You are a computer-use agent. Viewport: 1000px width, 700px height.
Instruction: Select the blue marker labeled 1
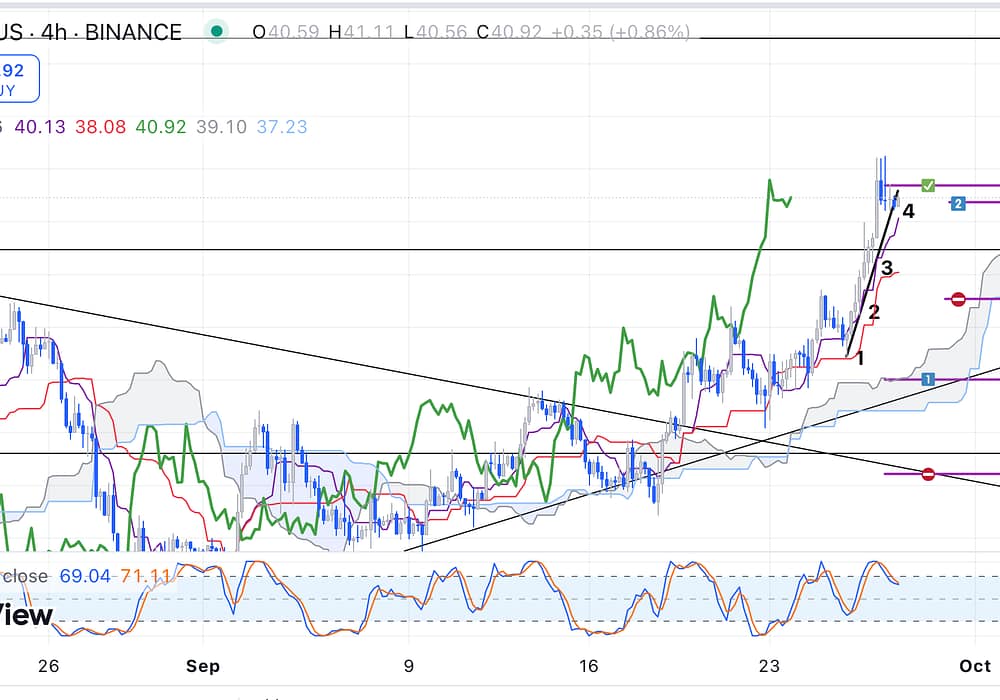(928, 379)
